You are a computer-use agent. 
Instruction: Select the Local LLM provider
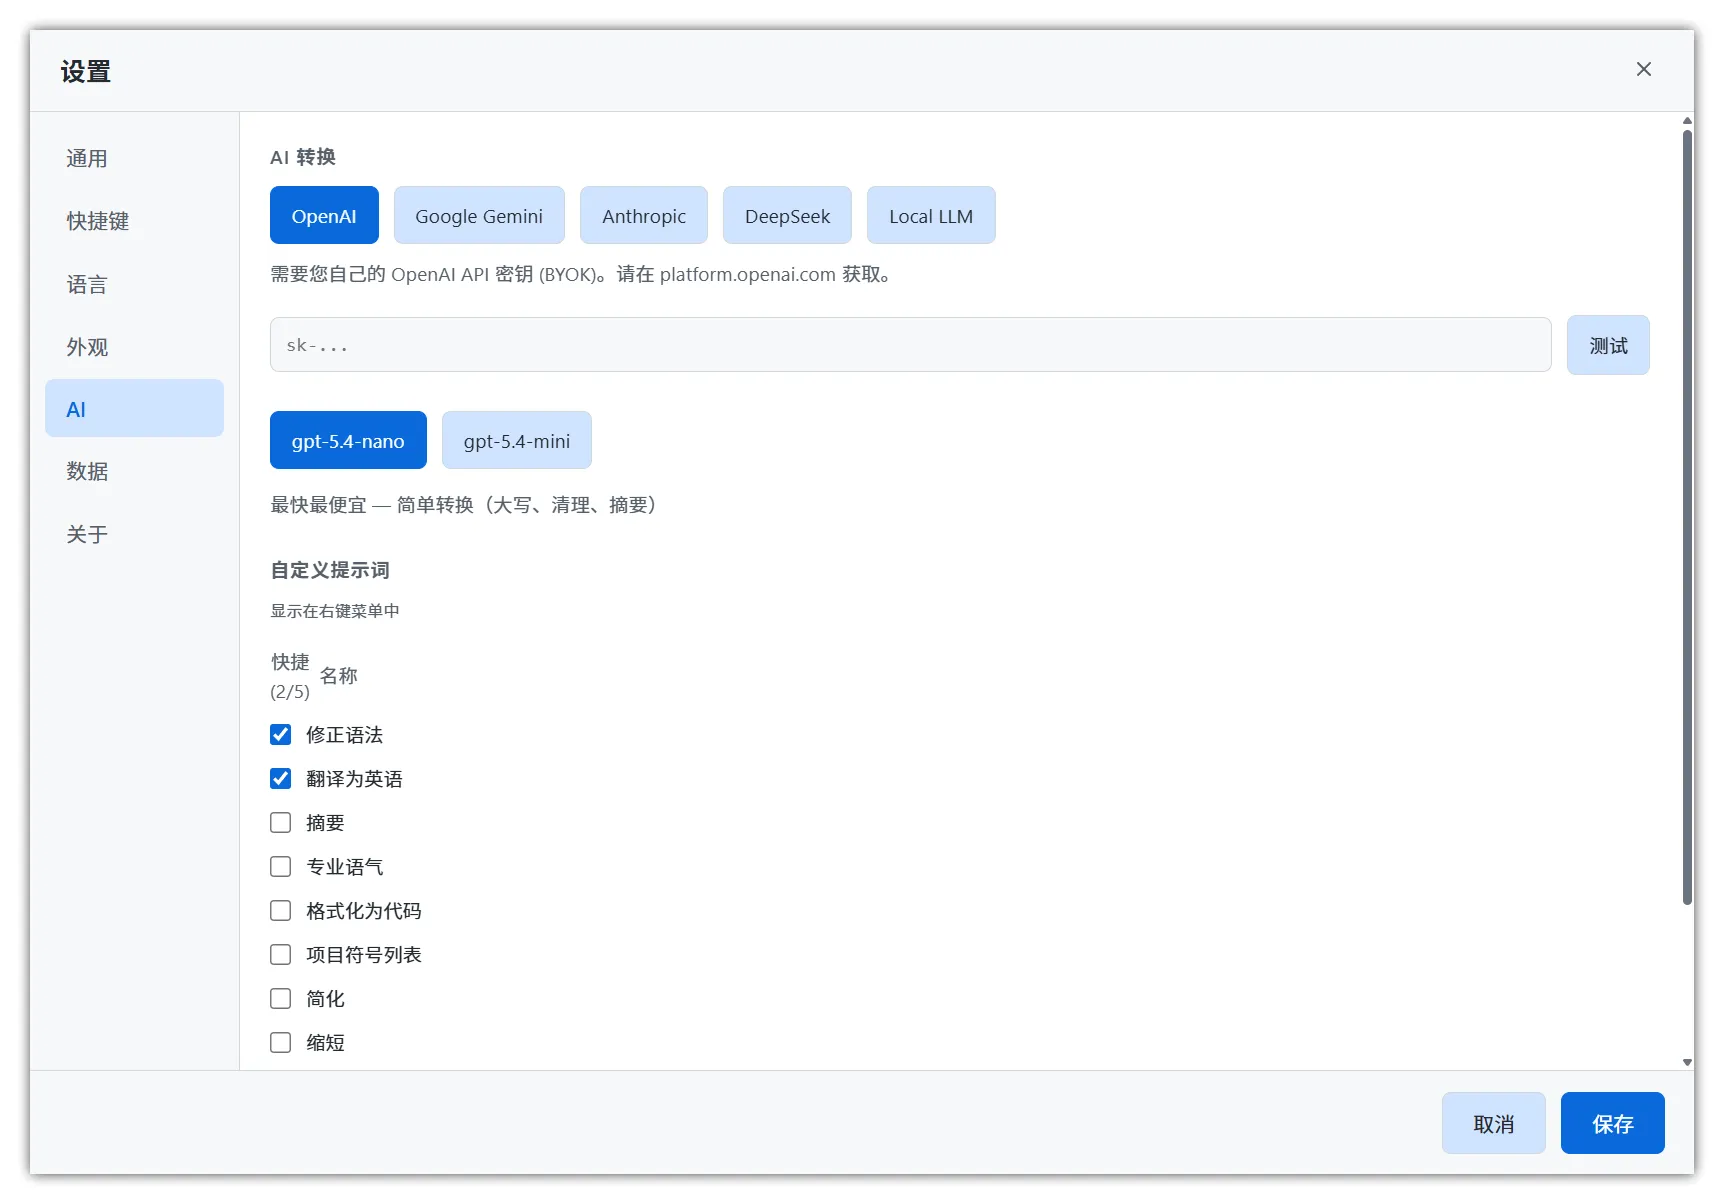tap(930, 215)
